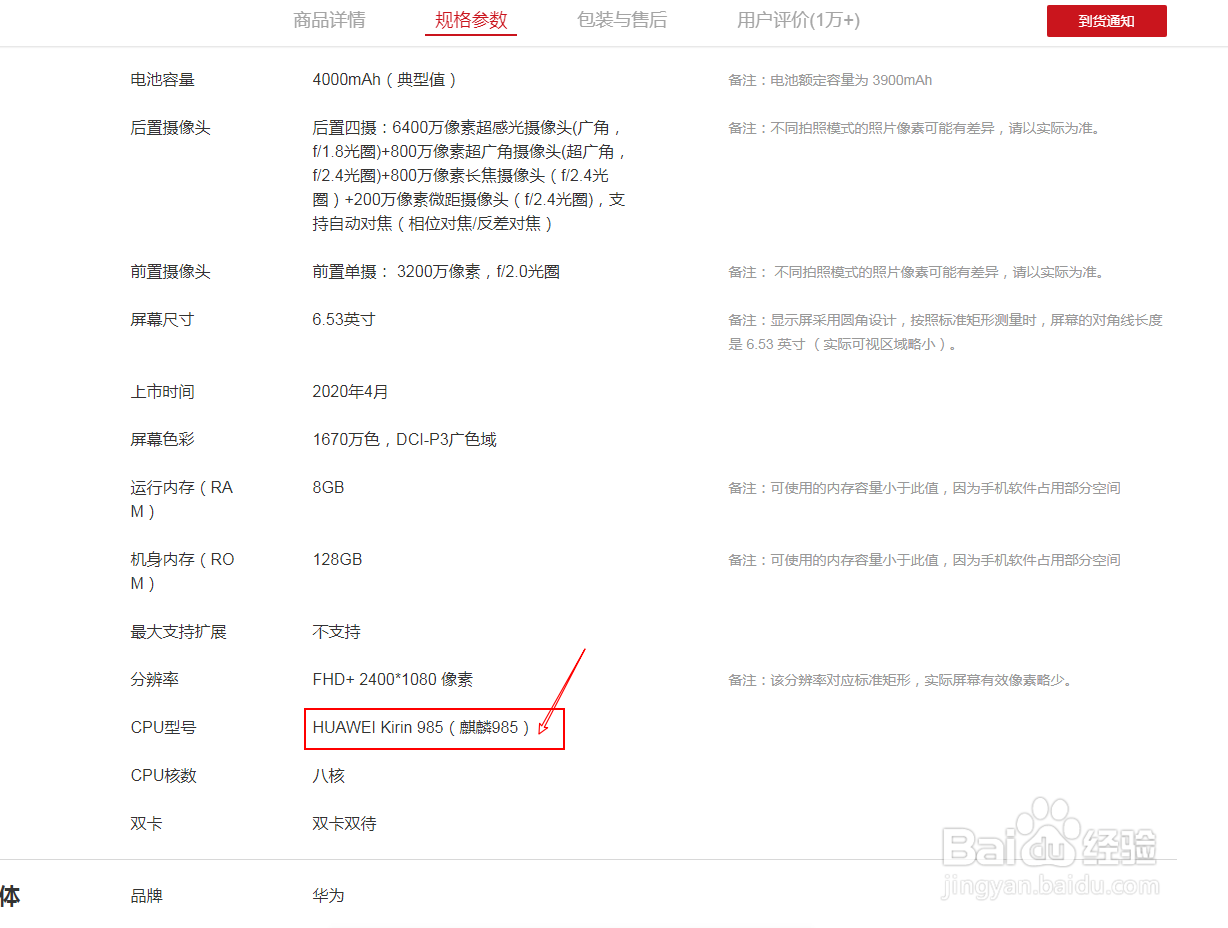This screenshot has height=928, width=1228.
Task: Select the 分辨率 label
Action: tap(155, 680)
